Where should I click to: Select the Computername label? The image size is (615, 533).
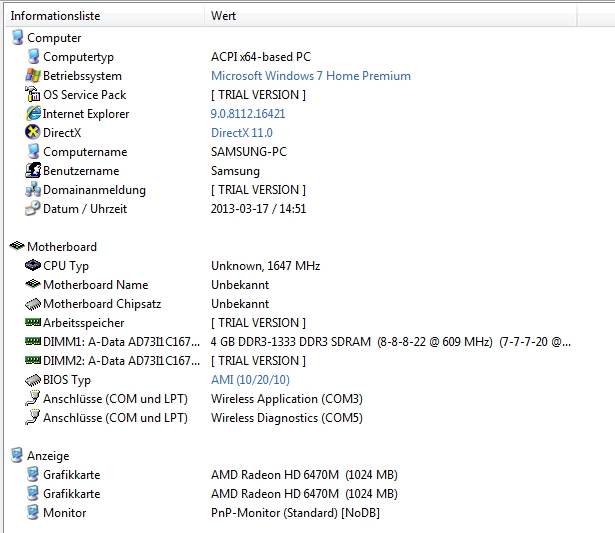click(x=85, y=152)
